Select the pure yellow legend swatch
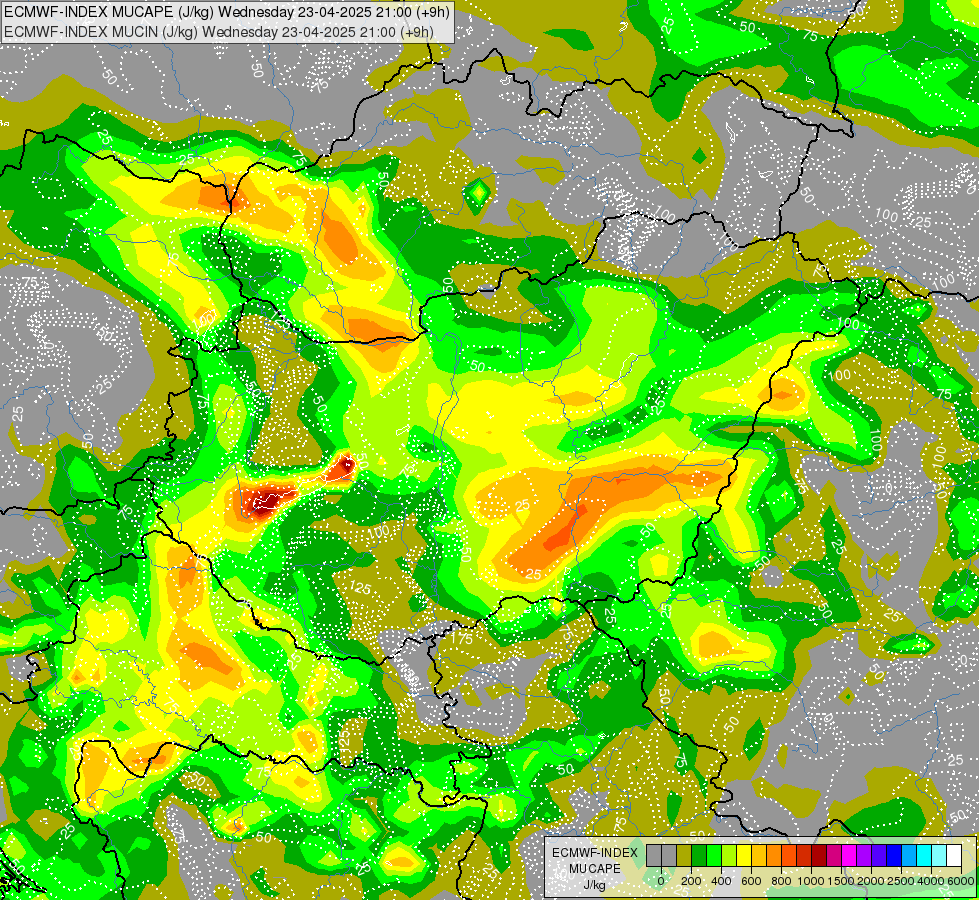This screenshot has width=979, height=900. [x=744, y=856]
